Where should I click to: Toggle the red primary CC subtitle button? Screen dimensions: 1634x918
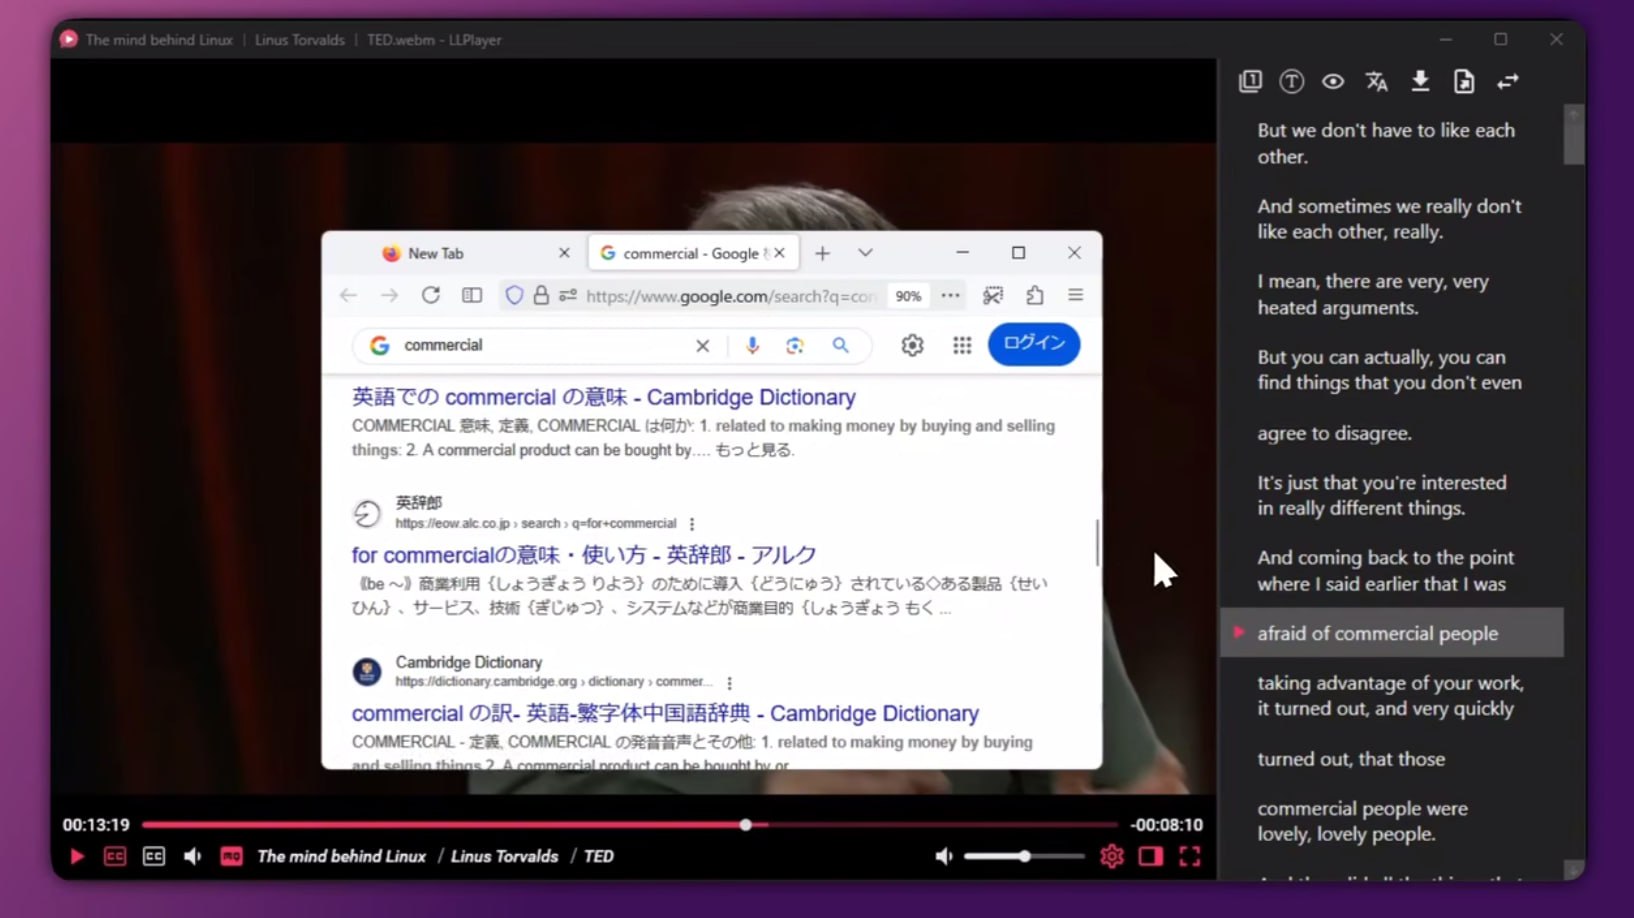pyautogui.click(x=115, y=856)
